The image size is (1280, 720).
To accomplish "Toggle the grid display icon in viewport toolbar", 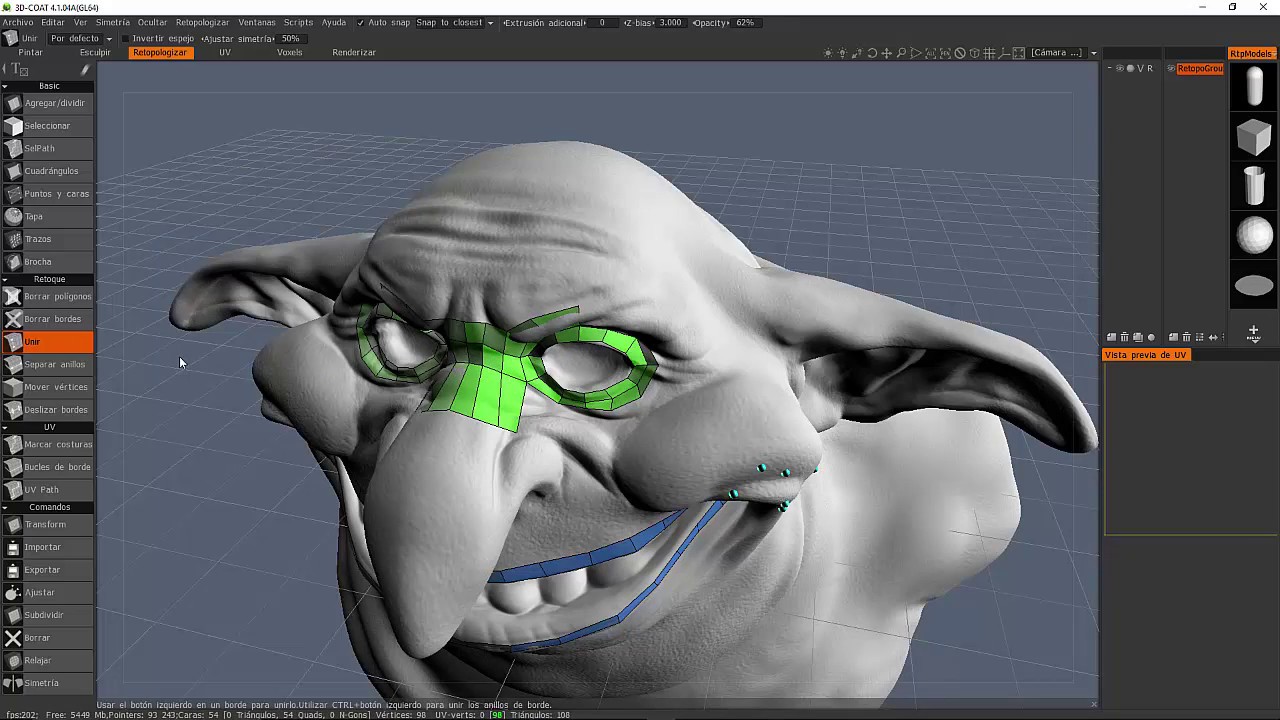I will click(x=989, y=53).
